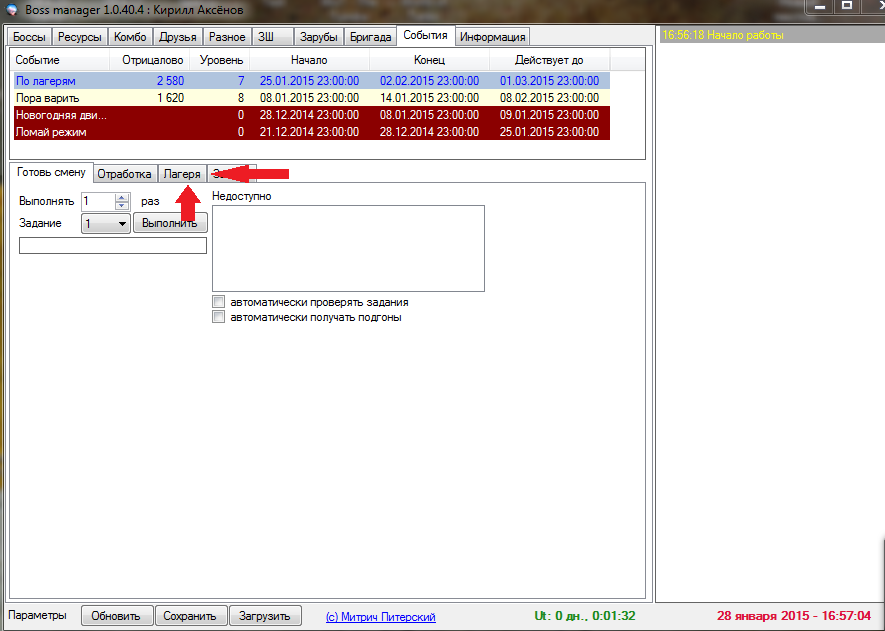Click the Boss manager app icon in title bar
The image size is (885, 631).
(10, 9)
